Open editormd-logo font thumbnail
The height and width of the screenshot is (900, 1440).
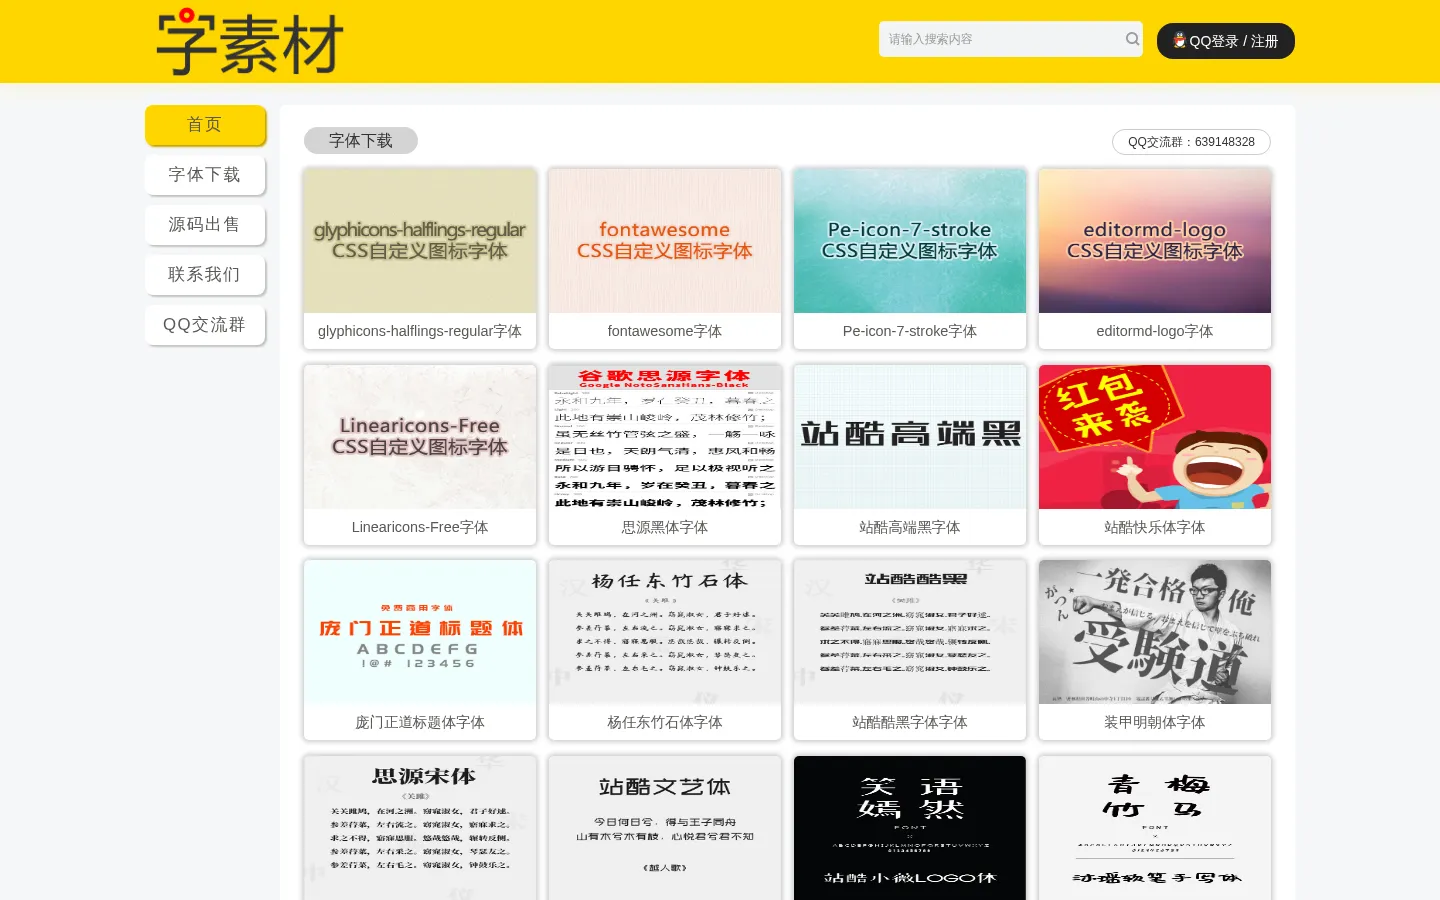tap(1155, 241)
